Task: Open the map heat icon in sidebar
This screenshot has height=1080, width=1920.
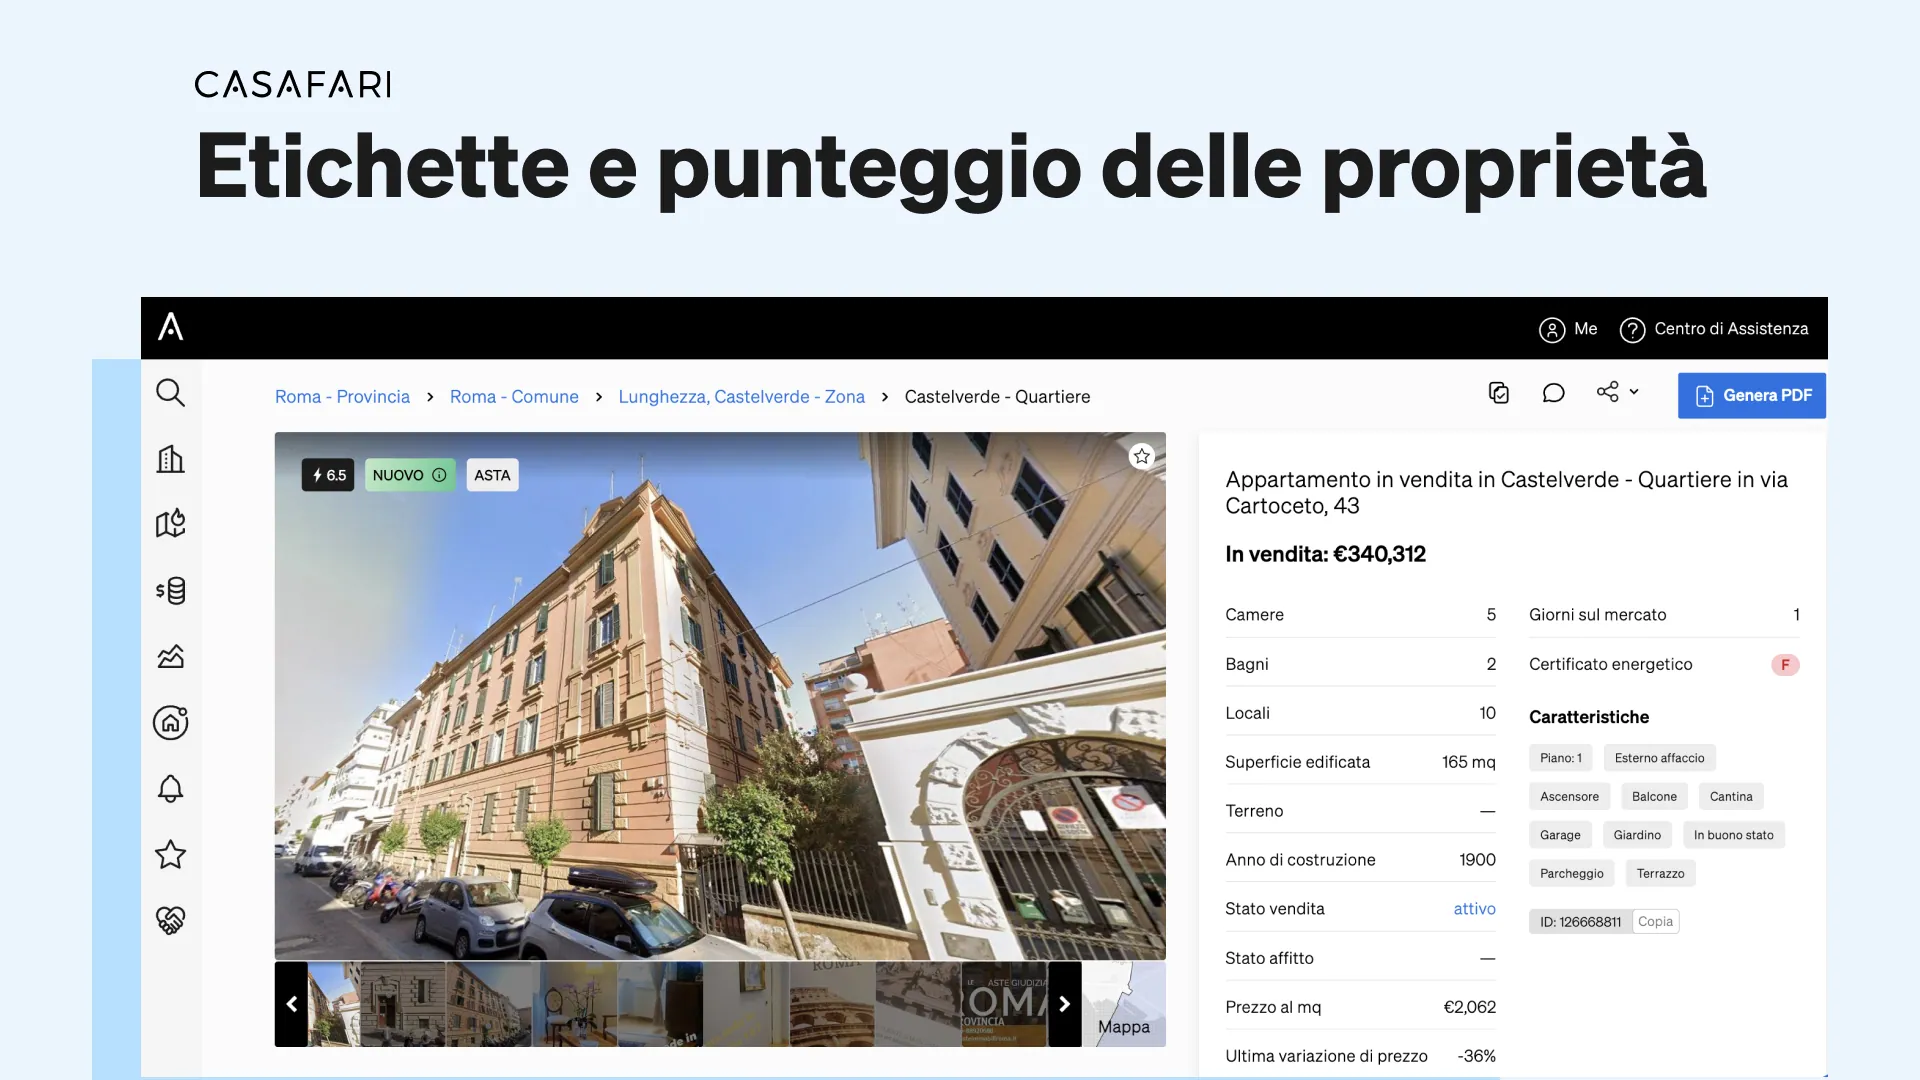Action: tap(170, 524)
